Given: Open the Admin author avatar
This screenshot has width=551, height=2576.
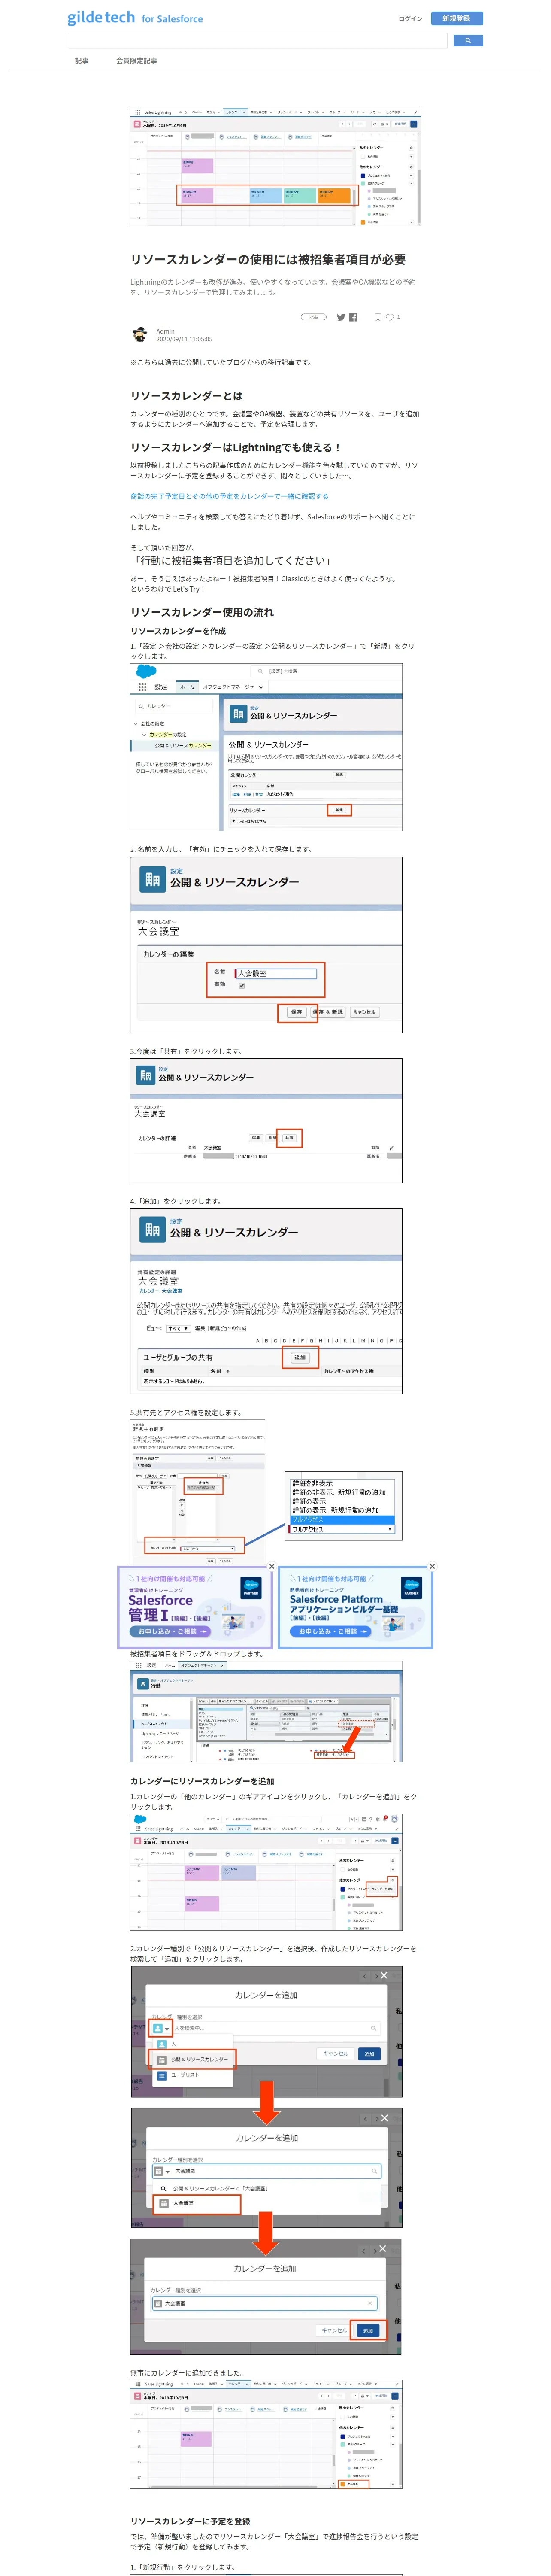Looking at the screenshot, I should 139,335.
